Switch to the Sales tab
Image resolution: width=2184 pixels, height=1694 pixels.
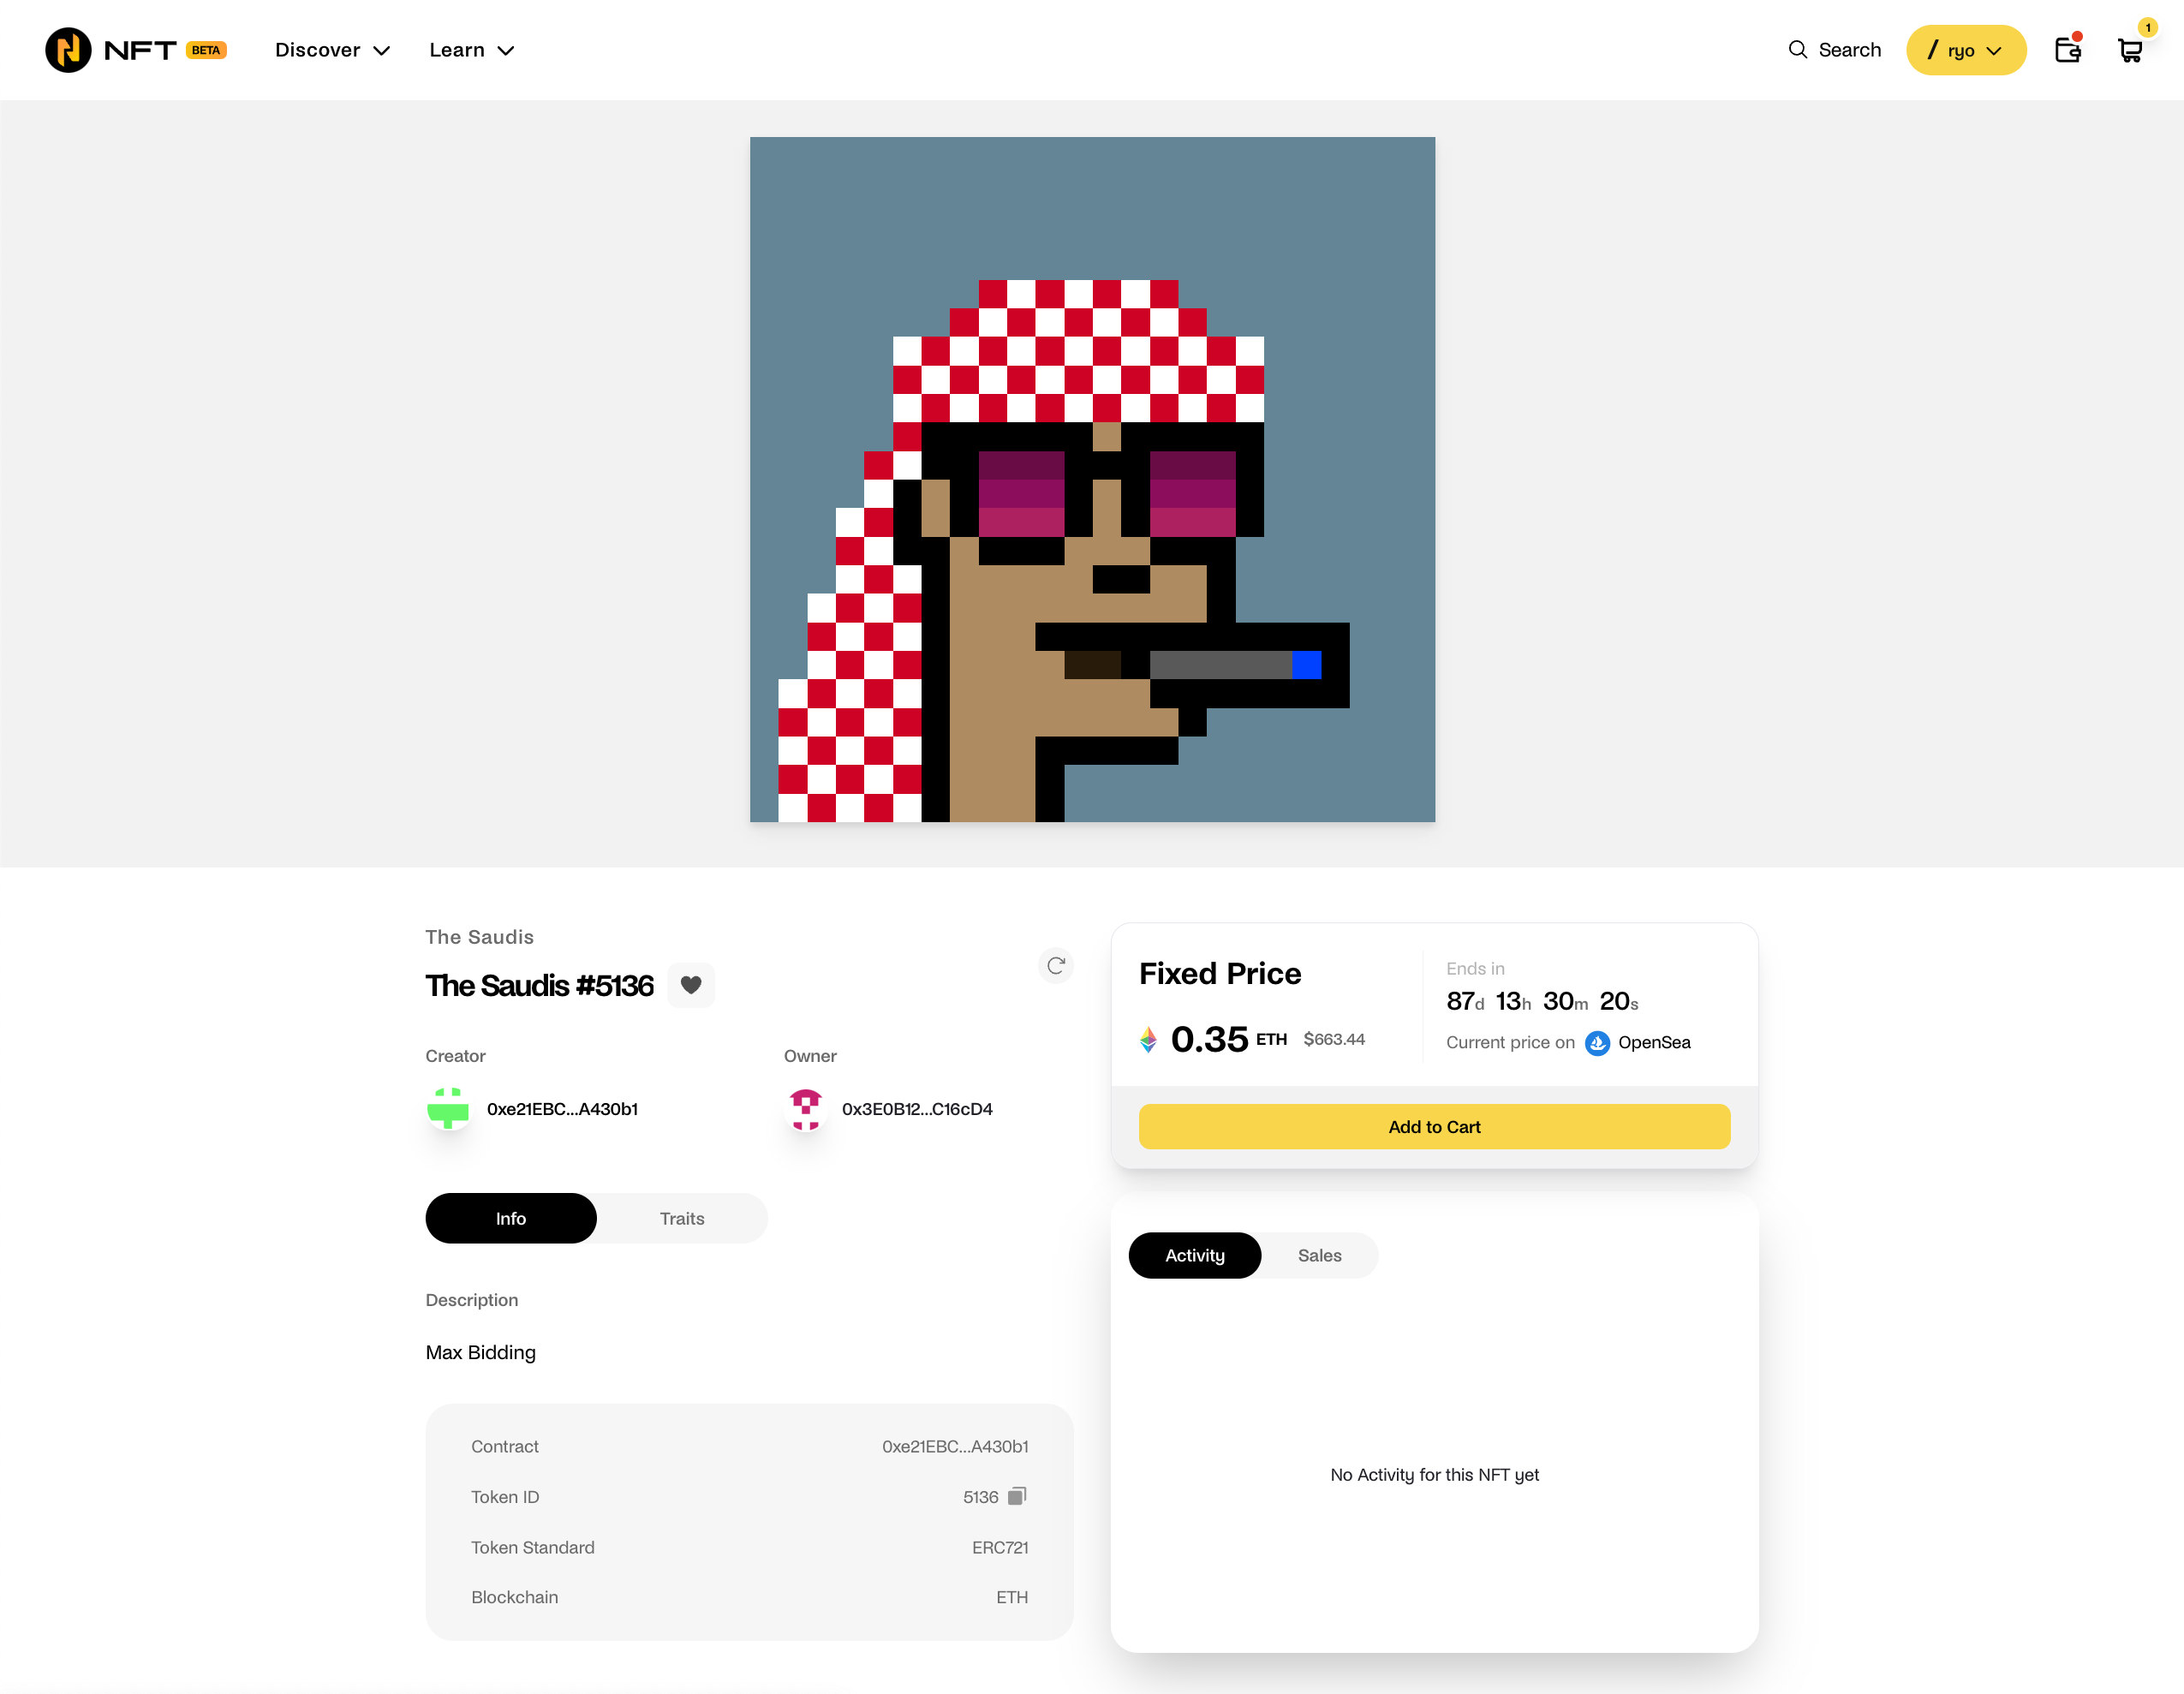click(1319, 1255)
